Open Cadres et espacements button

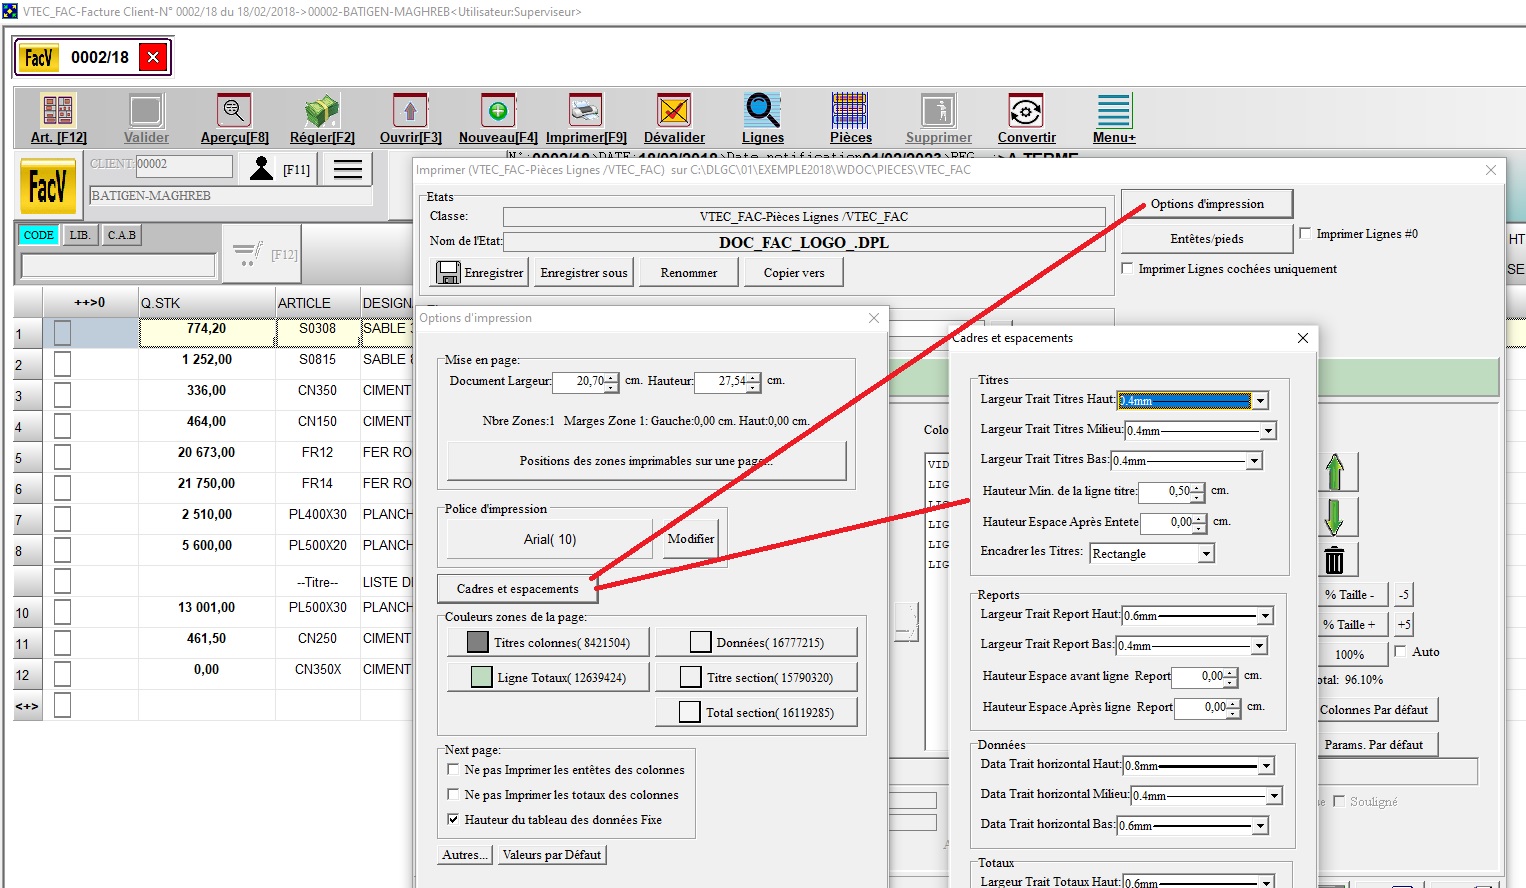click(517, 588)
